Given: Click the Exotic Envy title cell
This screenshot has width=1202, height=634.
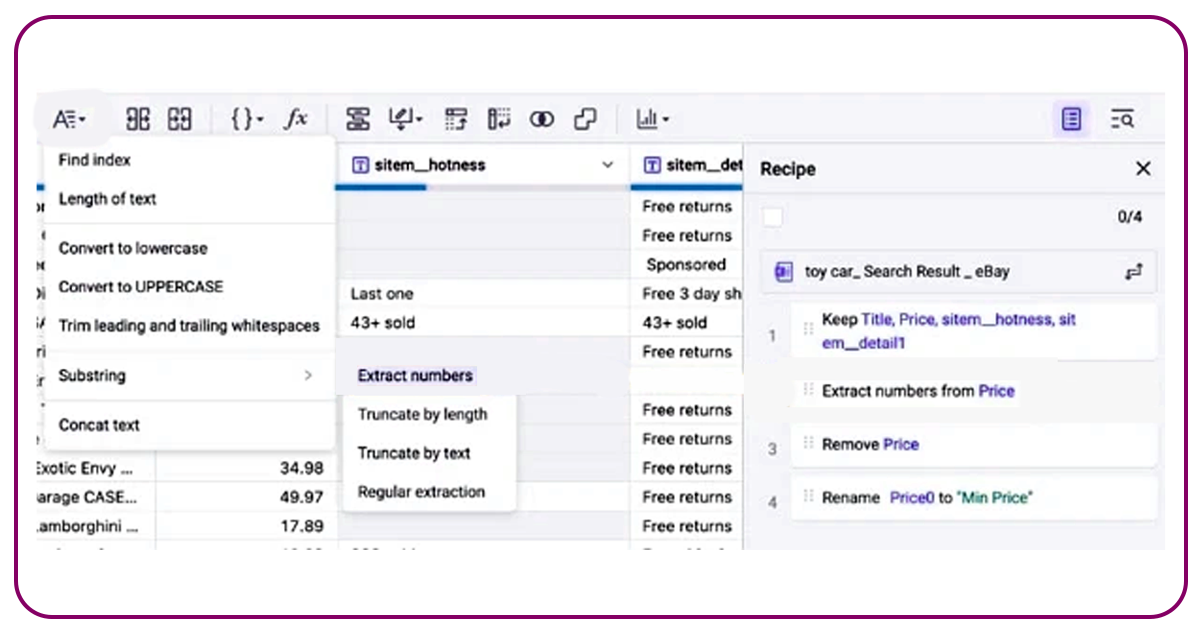Looking at the screenshot, I should [96, 468].
